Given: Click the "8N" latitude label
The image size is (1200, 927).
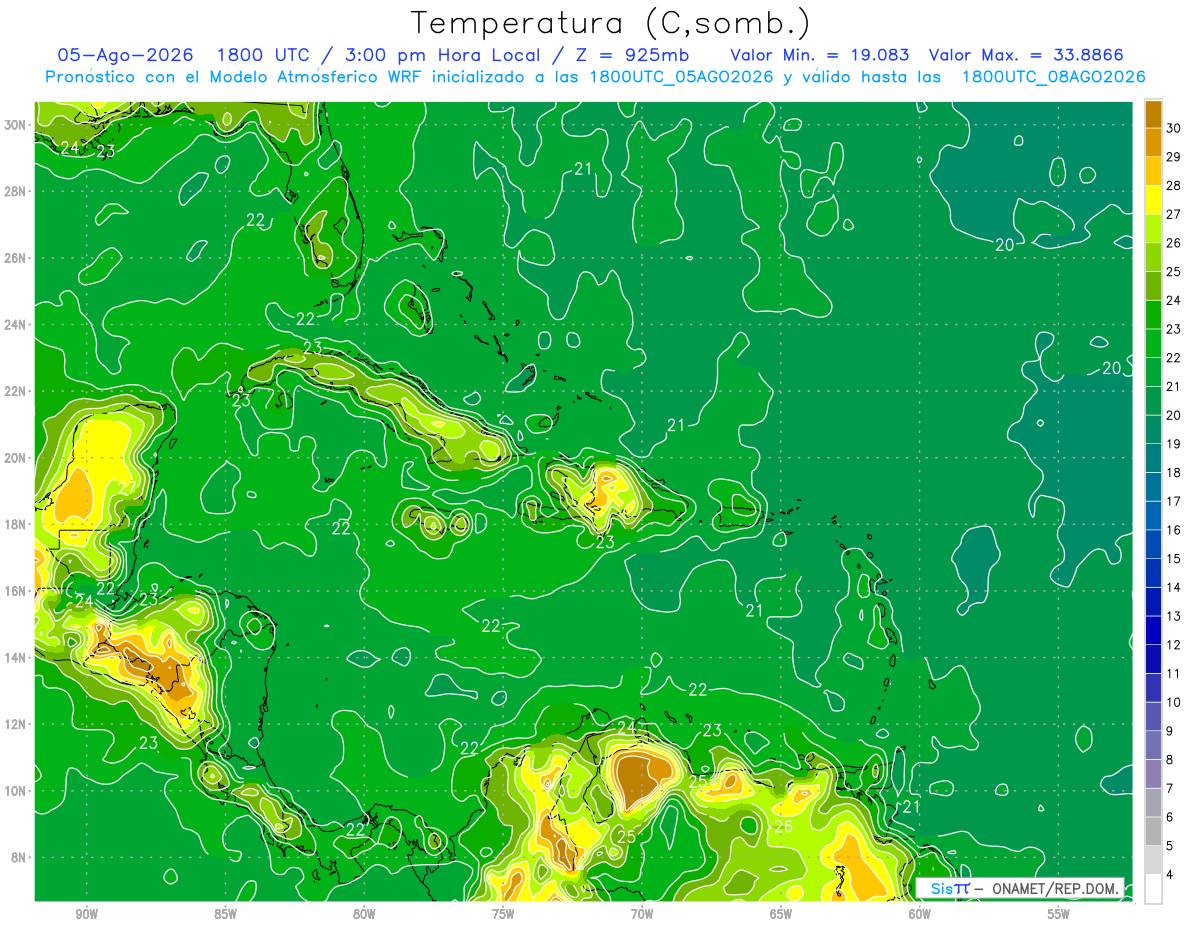Looking at the screenshot, I should 19,857.
